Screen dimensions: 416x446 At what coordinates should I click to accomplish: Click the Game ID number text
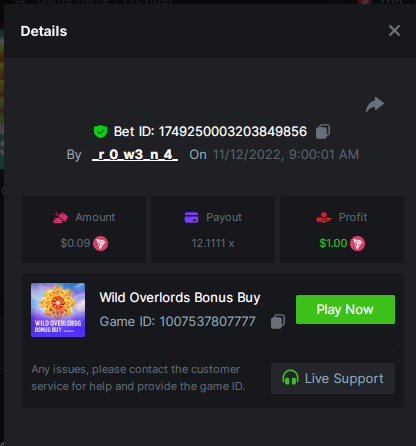(207, 322)
